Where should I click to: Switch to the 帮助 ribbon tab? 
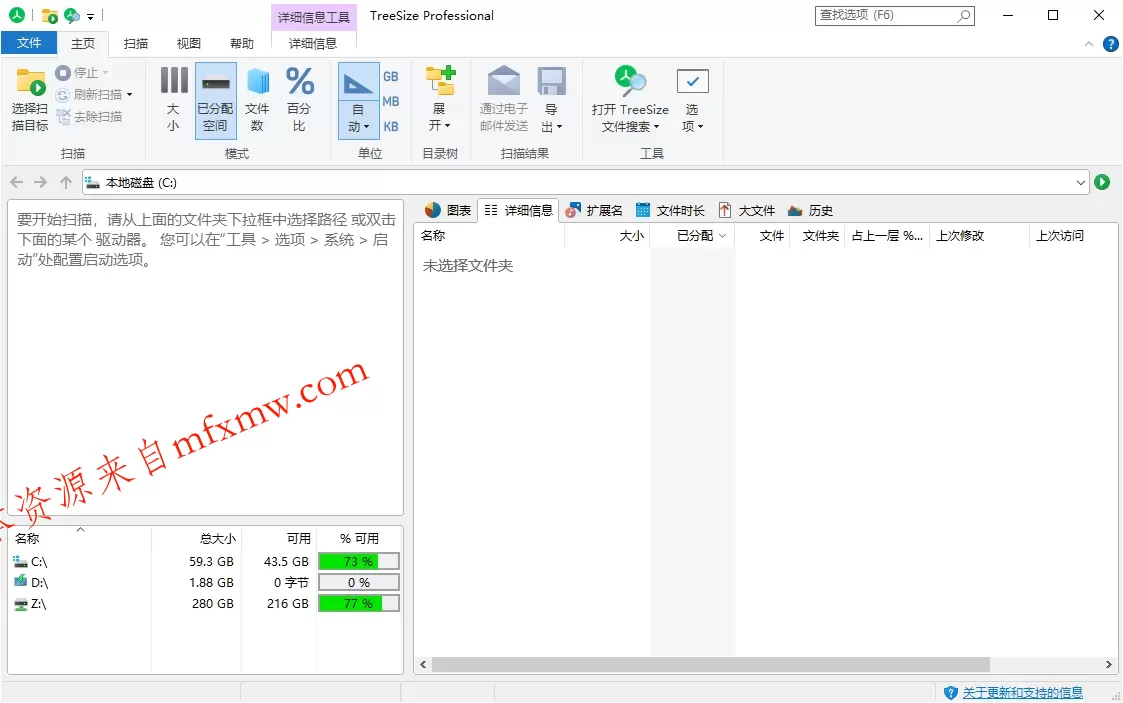tap(242, 44)
